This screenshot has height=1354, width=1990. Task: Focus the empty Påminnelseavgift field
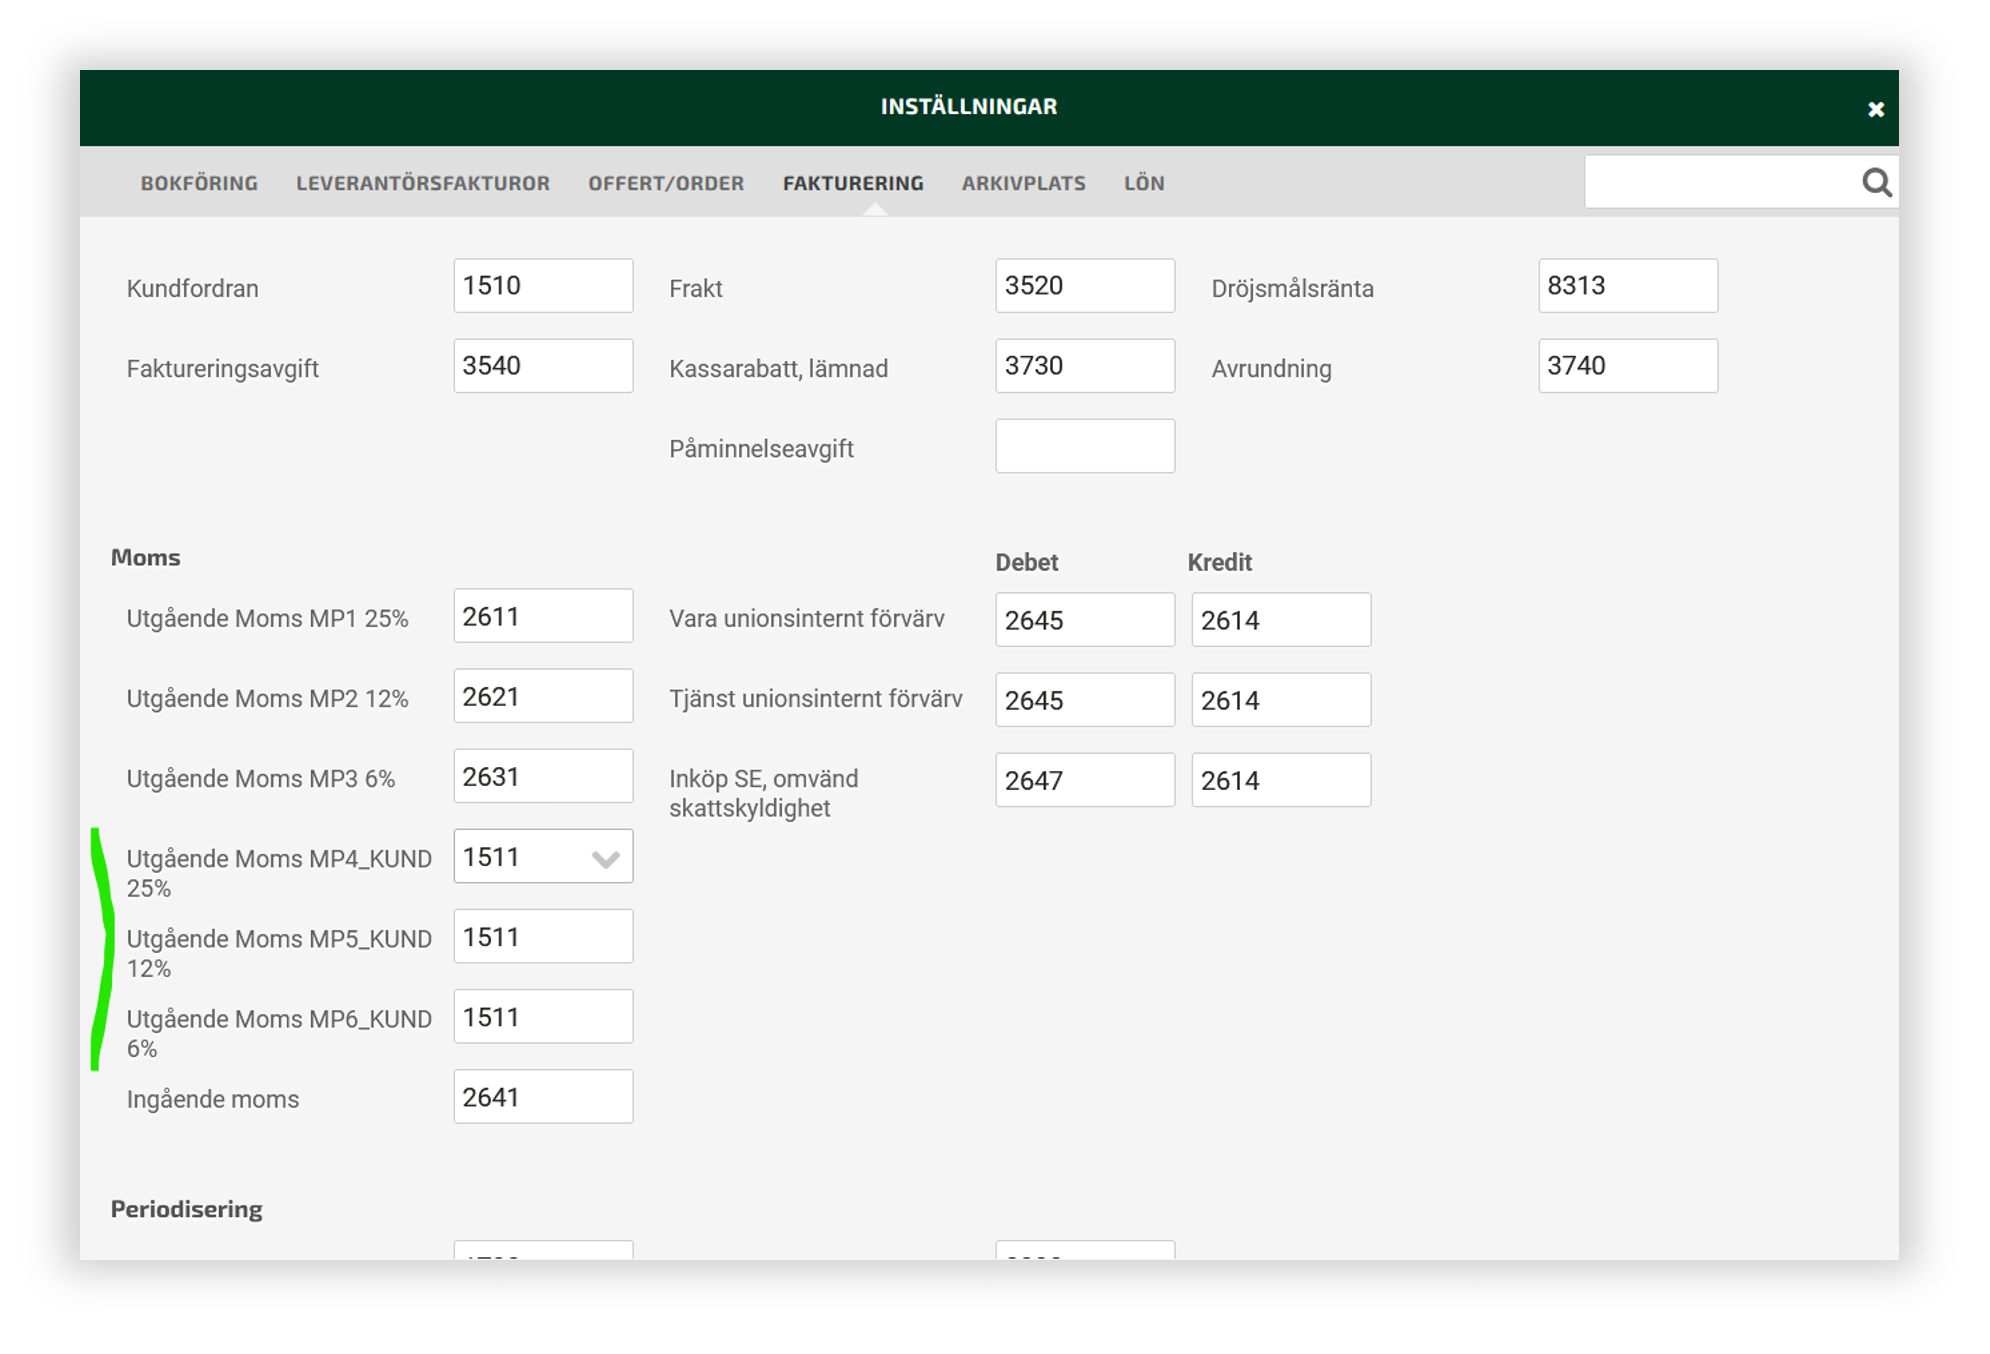1084,446
